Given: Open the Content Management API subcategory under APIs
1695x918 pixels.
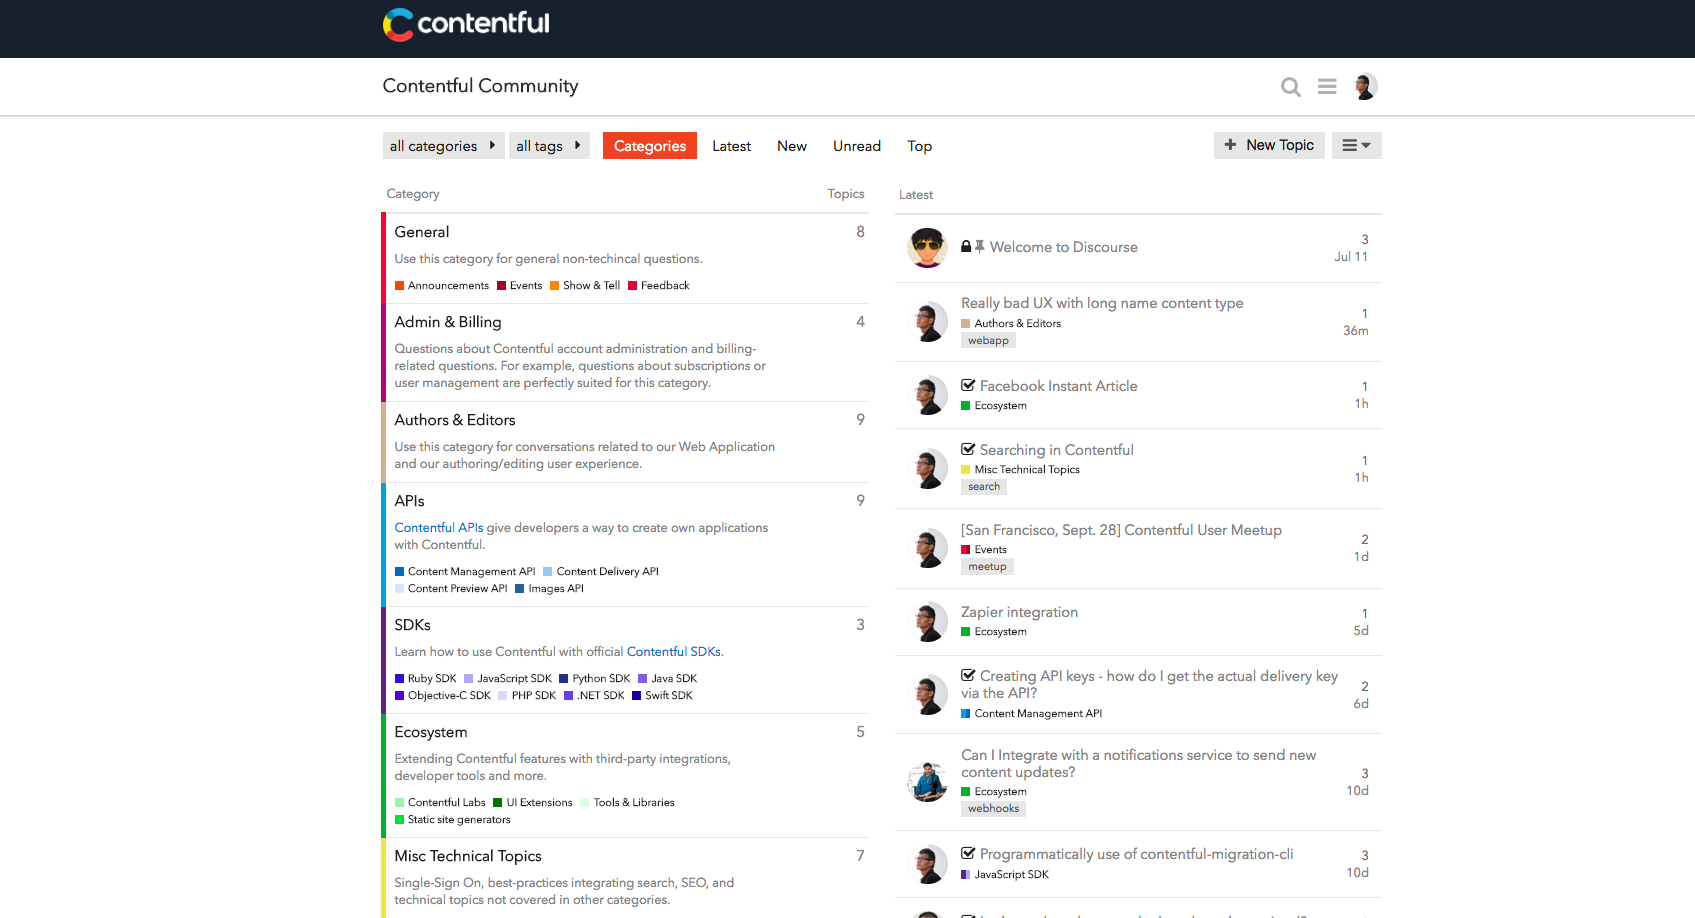Looking at the screenshot, I should [465, 572].
